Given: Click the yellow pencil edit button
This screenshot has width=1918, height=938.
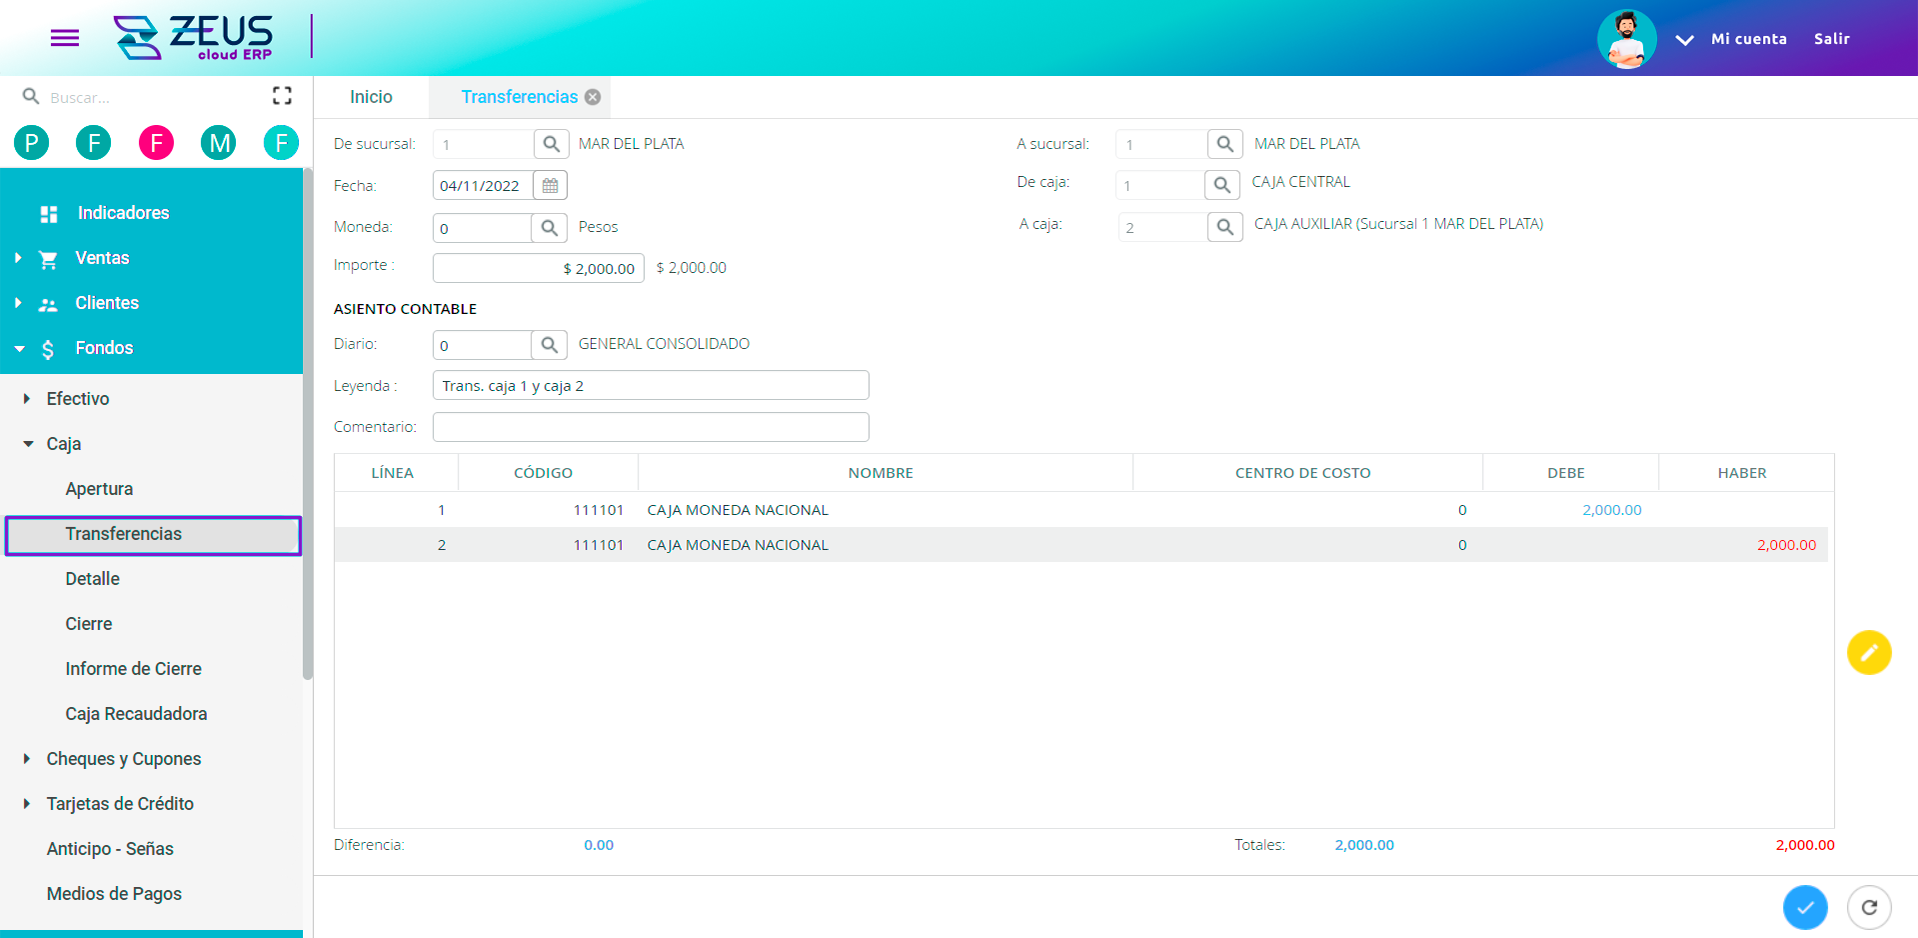Looking at the screenshot, I should coord(1869,652).
